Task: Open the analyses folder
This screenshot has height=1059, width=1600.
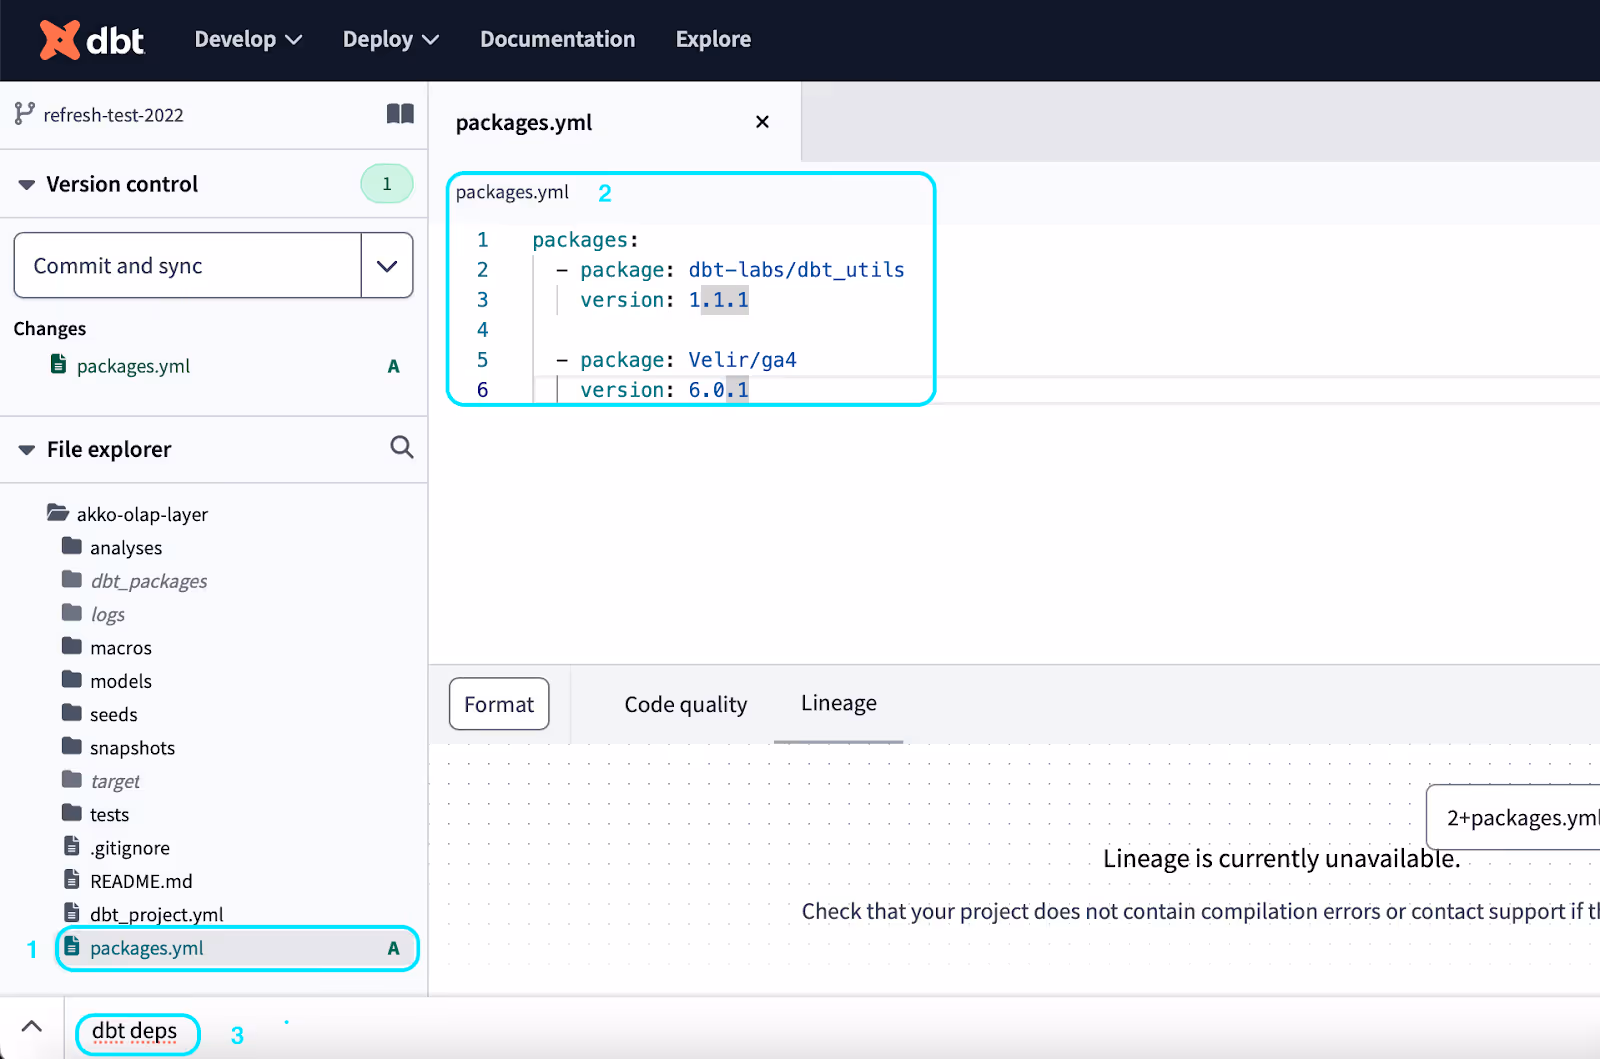Action: (126, 548)
